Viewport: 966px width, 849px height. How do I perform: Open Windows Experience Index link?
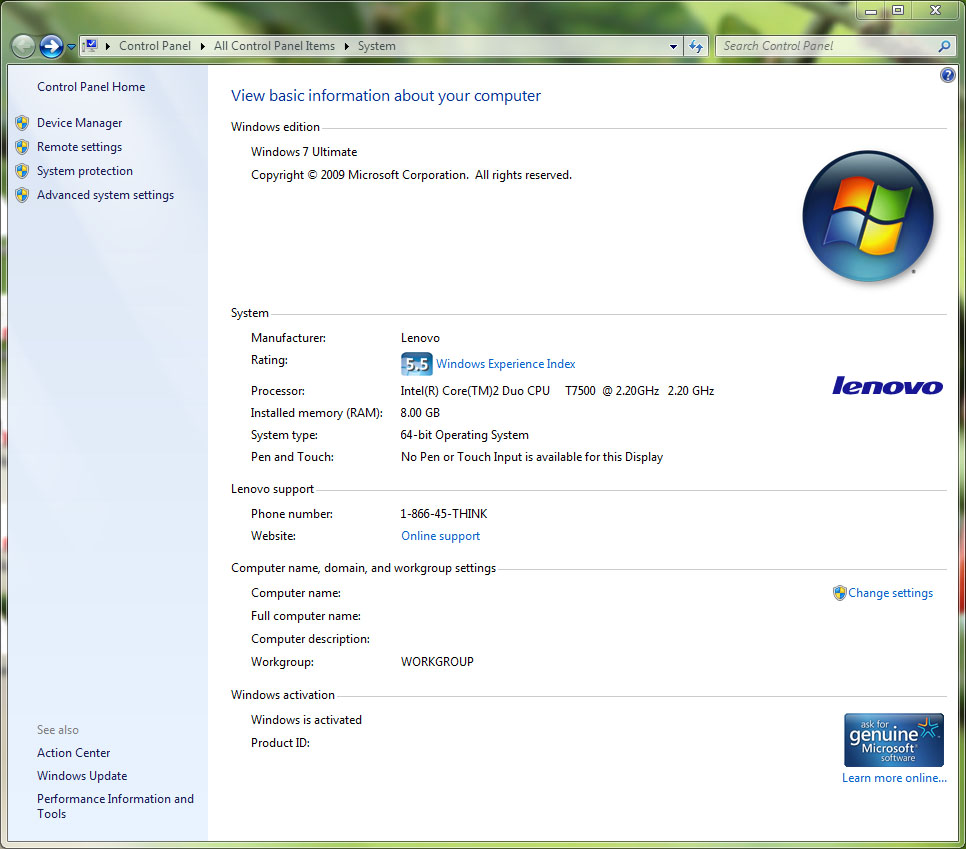506,364
